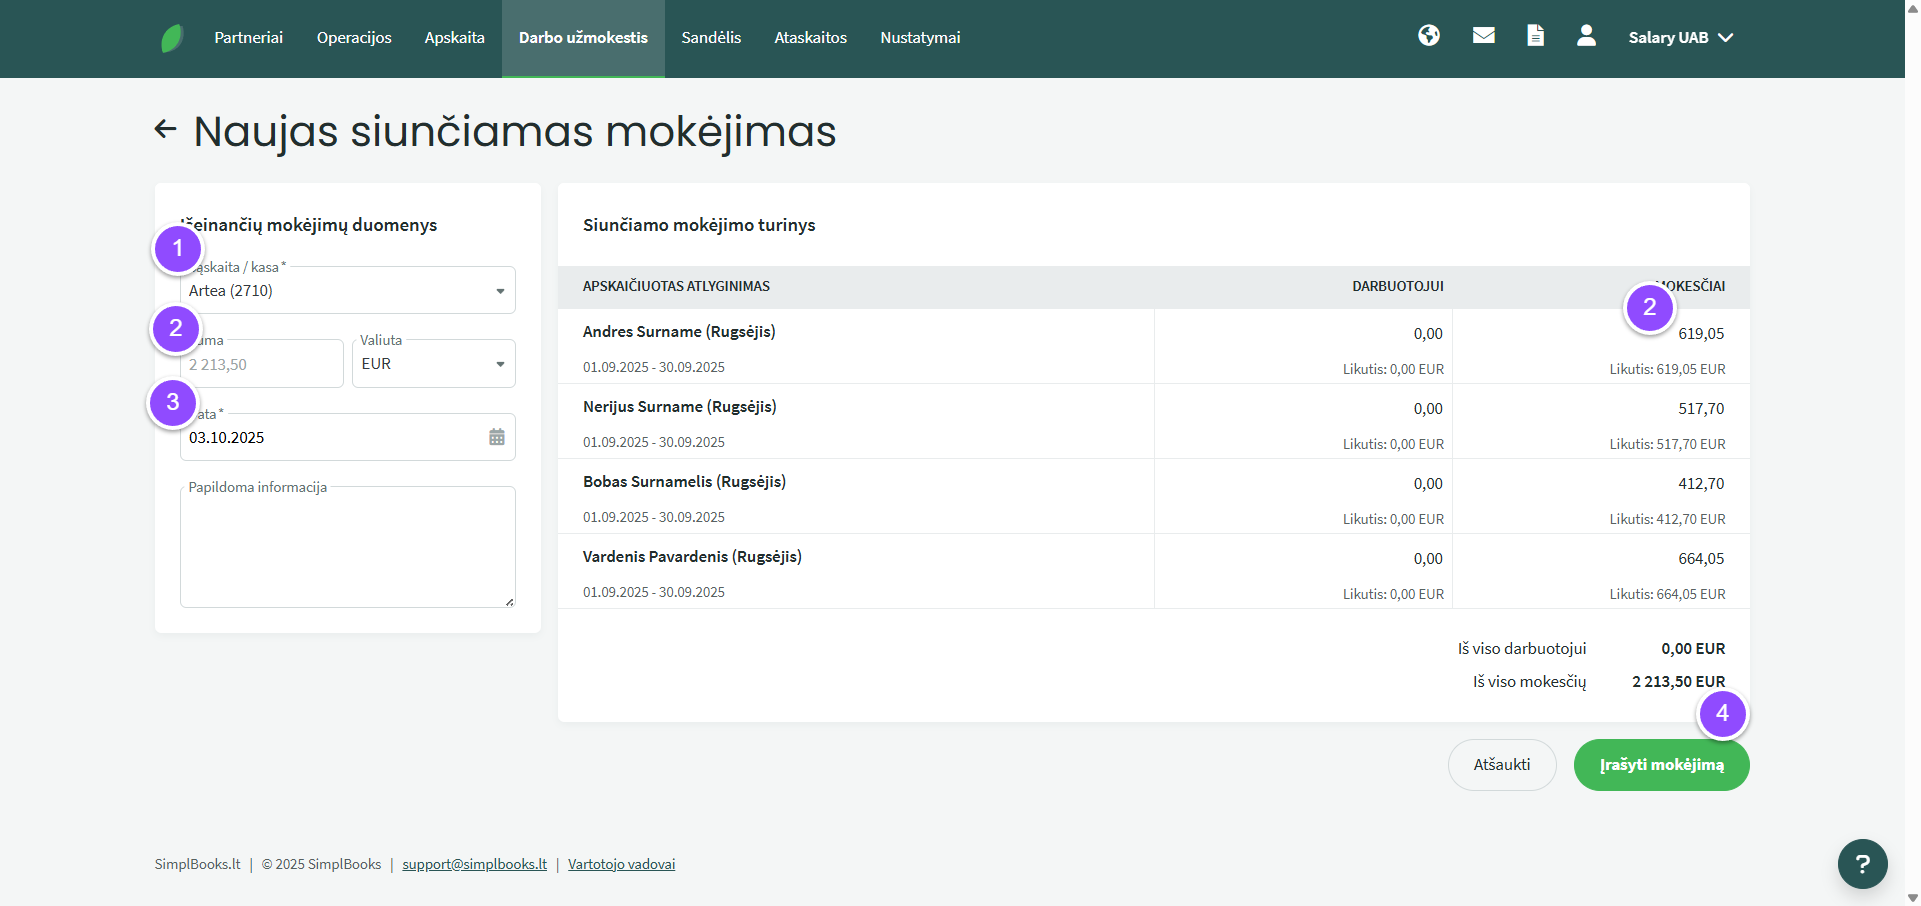This screenshot has height=906, width=1921.
Task: Expand the Artea (2710) account dropdown
Action: tap(347, 291)
